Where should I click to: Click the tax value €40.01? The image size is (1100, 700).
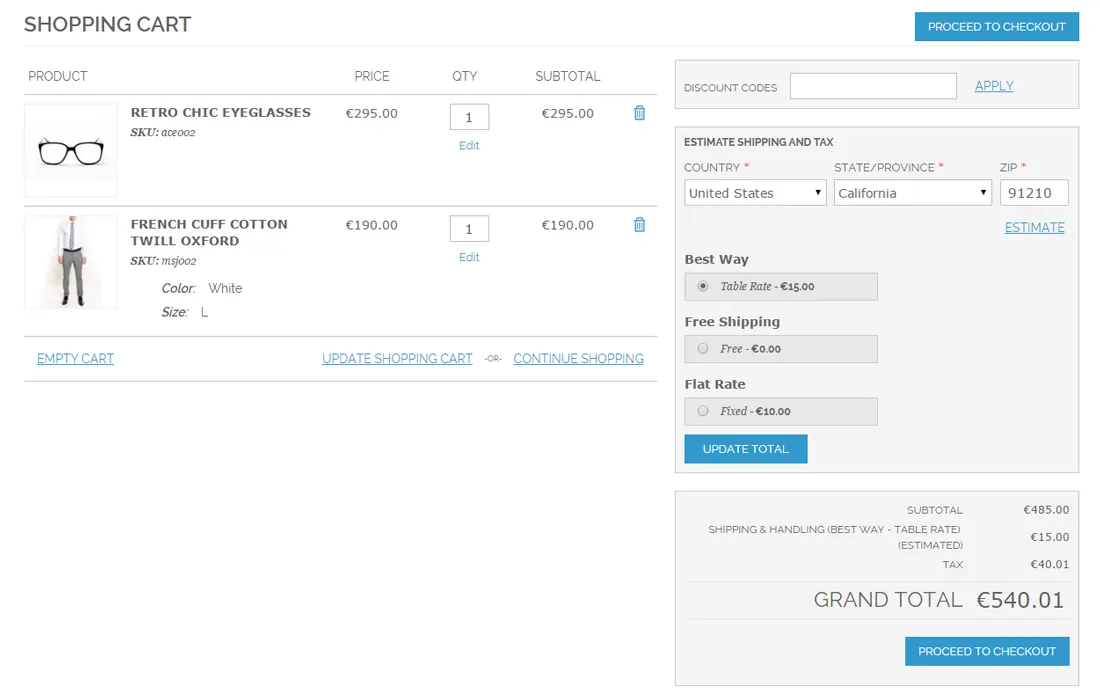[1049, 564]
